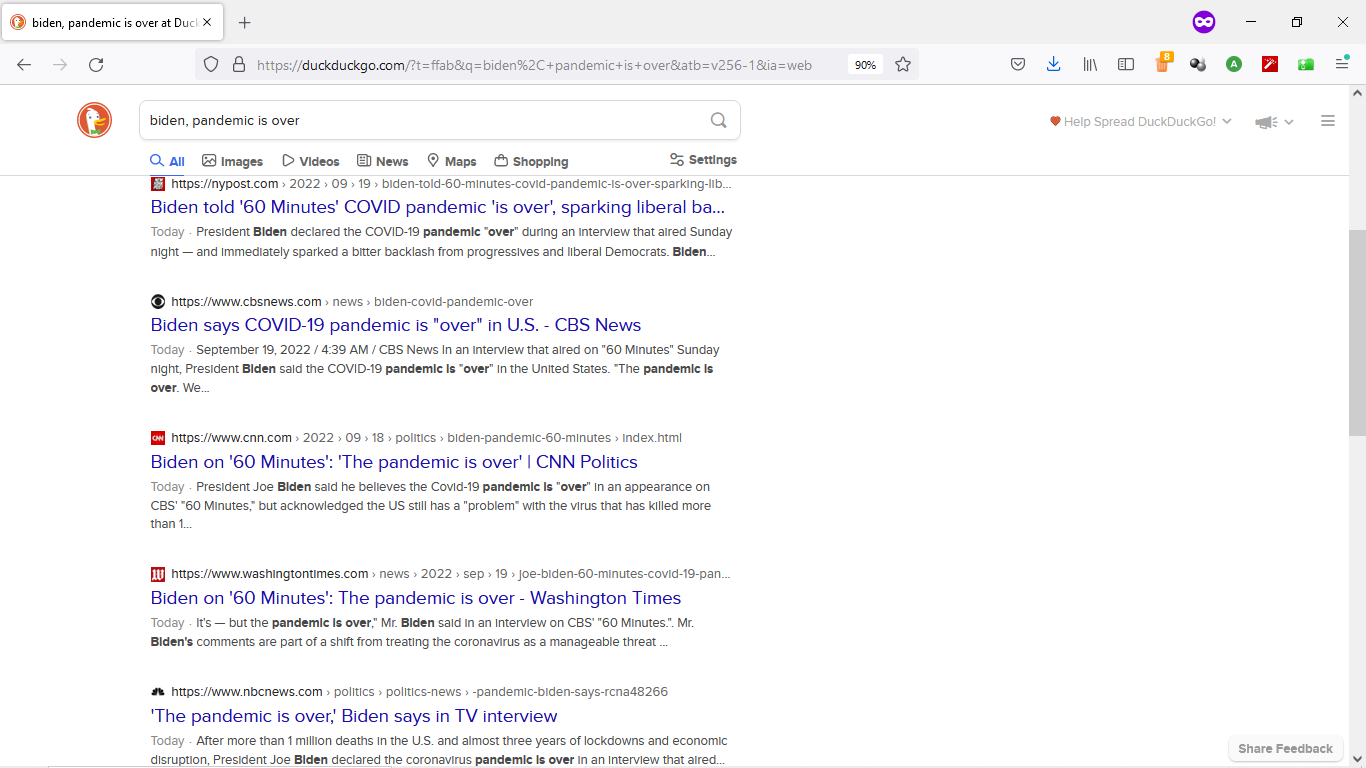Open the tracking protection shield icon
The width and height of the screenshot is (1366, 768).
pos(211,64)
